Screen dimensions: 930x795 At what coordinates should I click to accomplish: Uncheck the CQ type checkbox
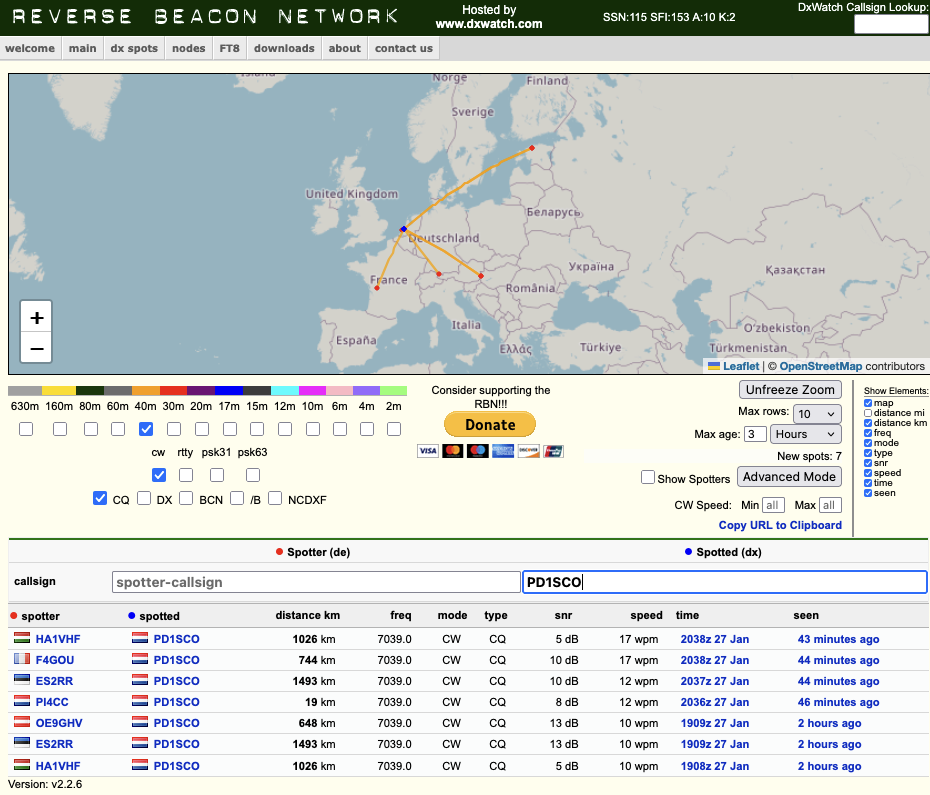(100, 498)
